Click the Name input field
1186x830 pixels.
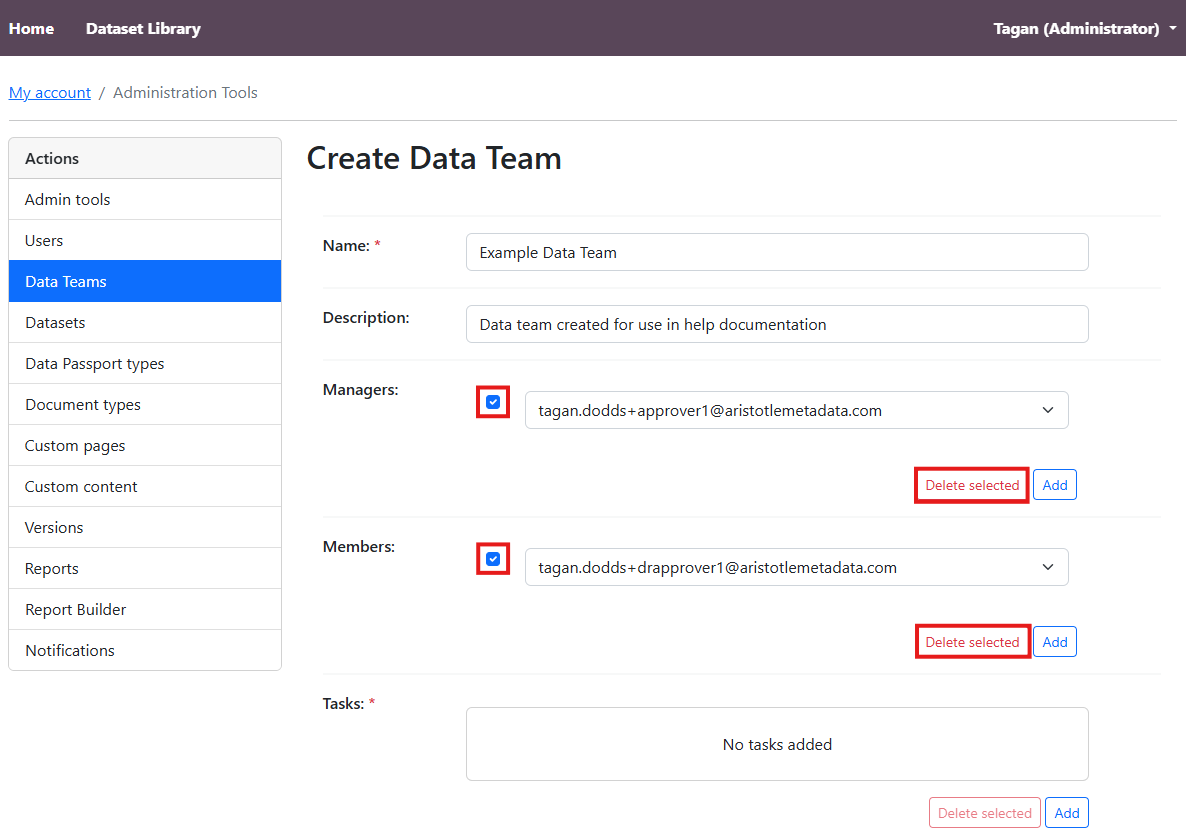point(776,252)
